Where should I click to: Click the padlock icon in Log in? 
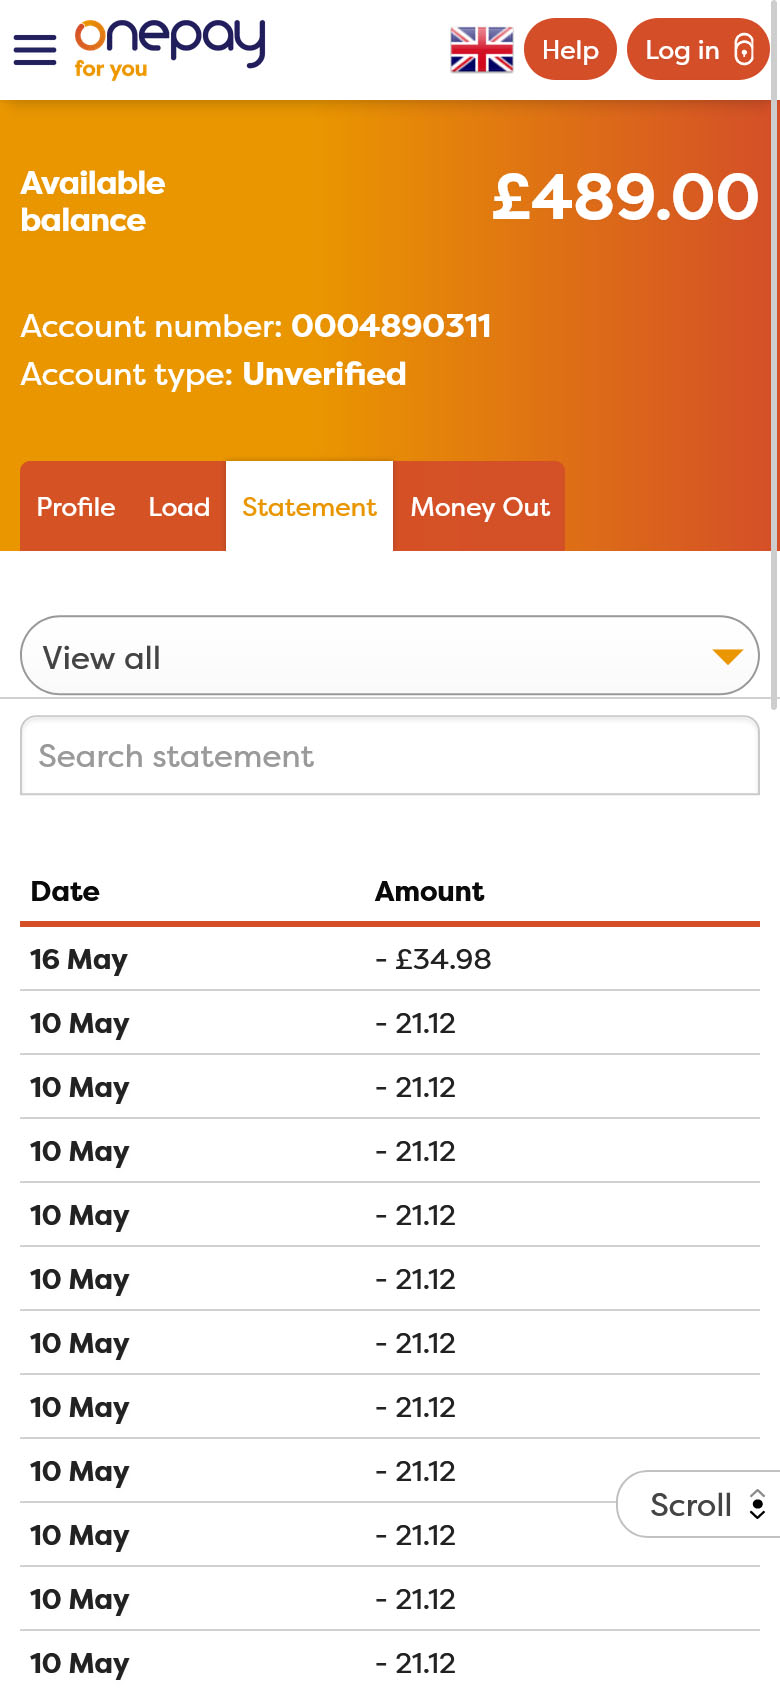tap(744, 50)
